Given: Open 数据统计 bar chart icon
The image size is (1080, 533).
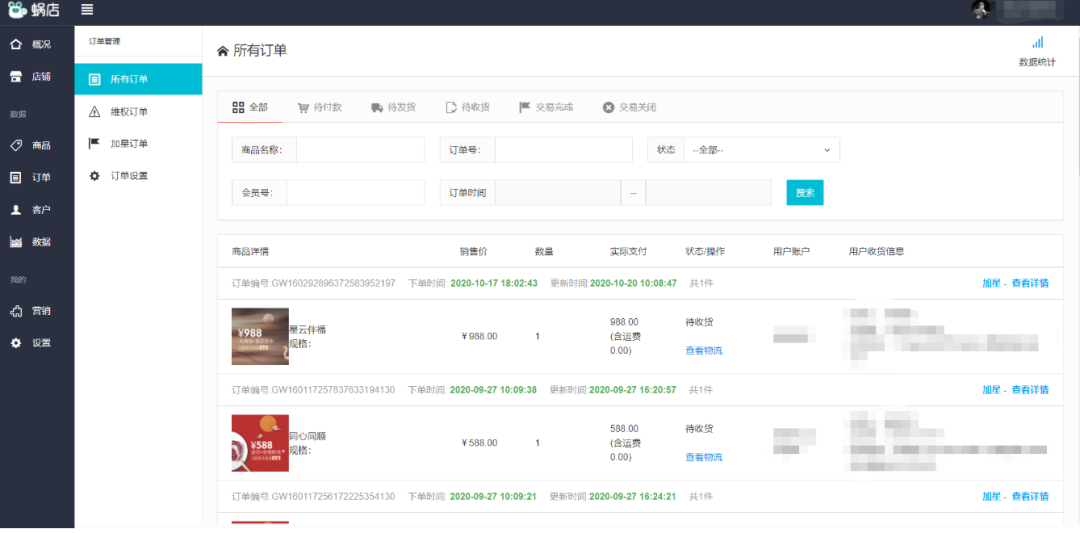Looking at the screenshot, I should [1037, 43].
